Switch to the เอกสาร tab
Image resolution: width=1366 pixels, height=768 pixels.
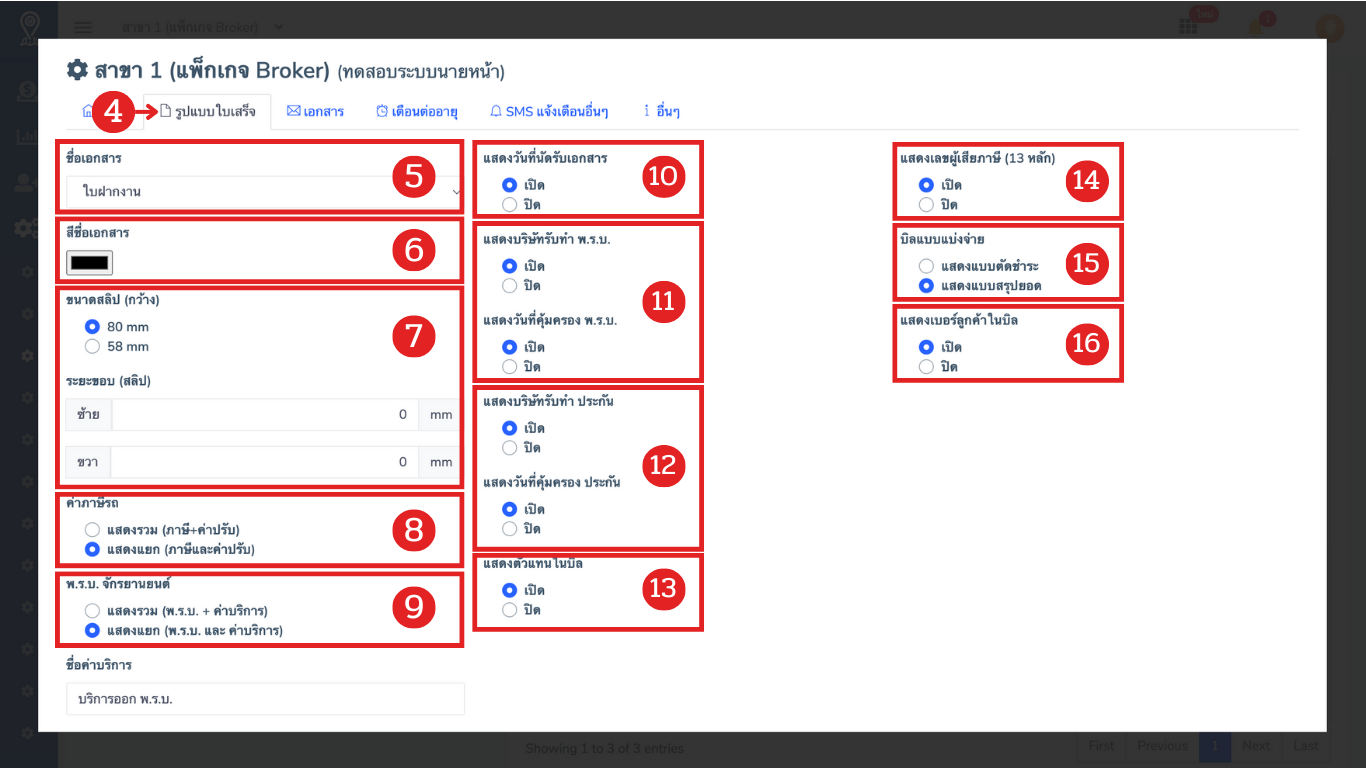[315, 111]
